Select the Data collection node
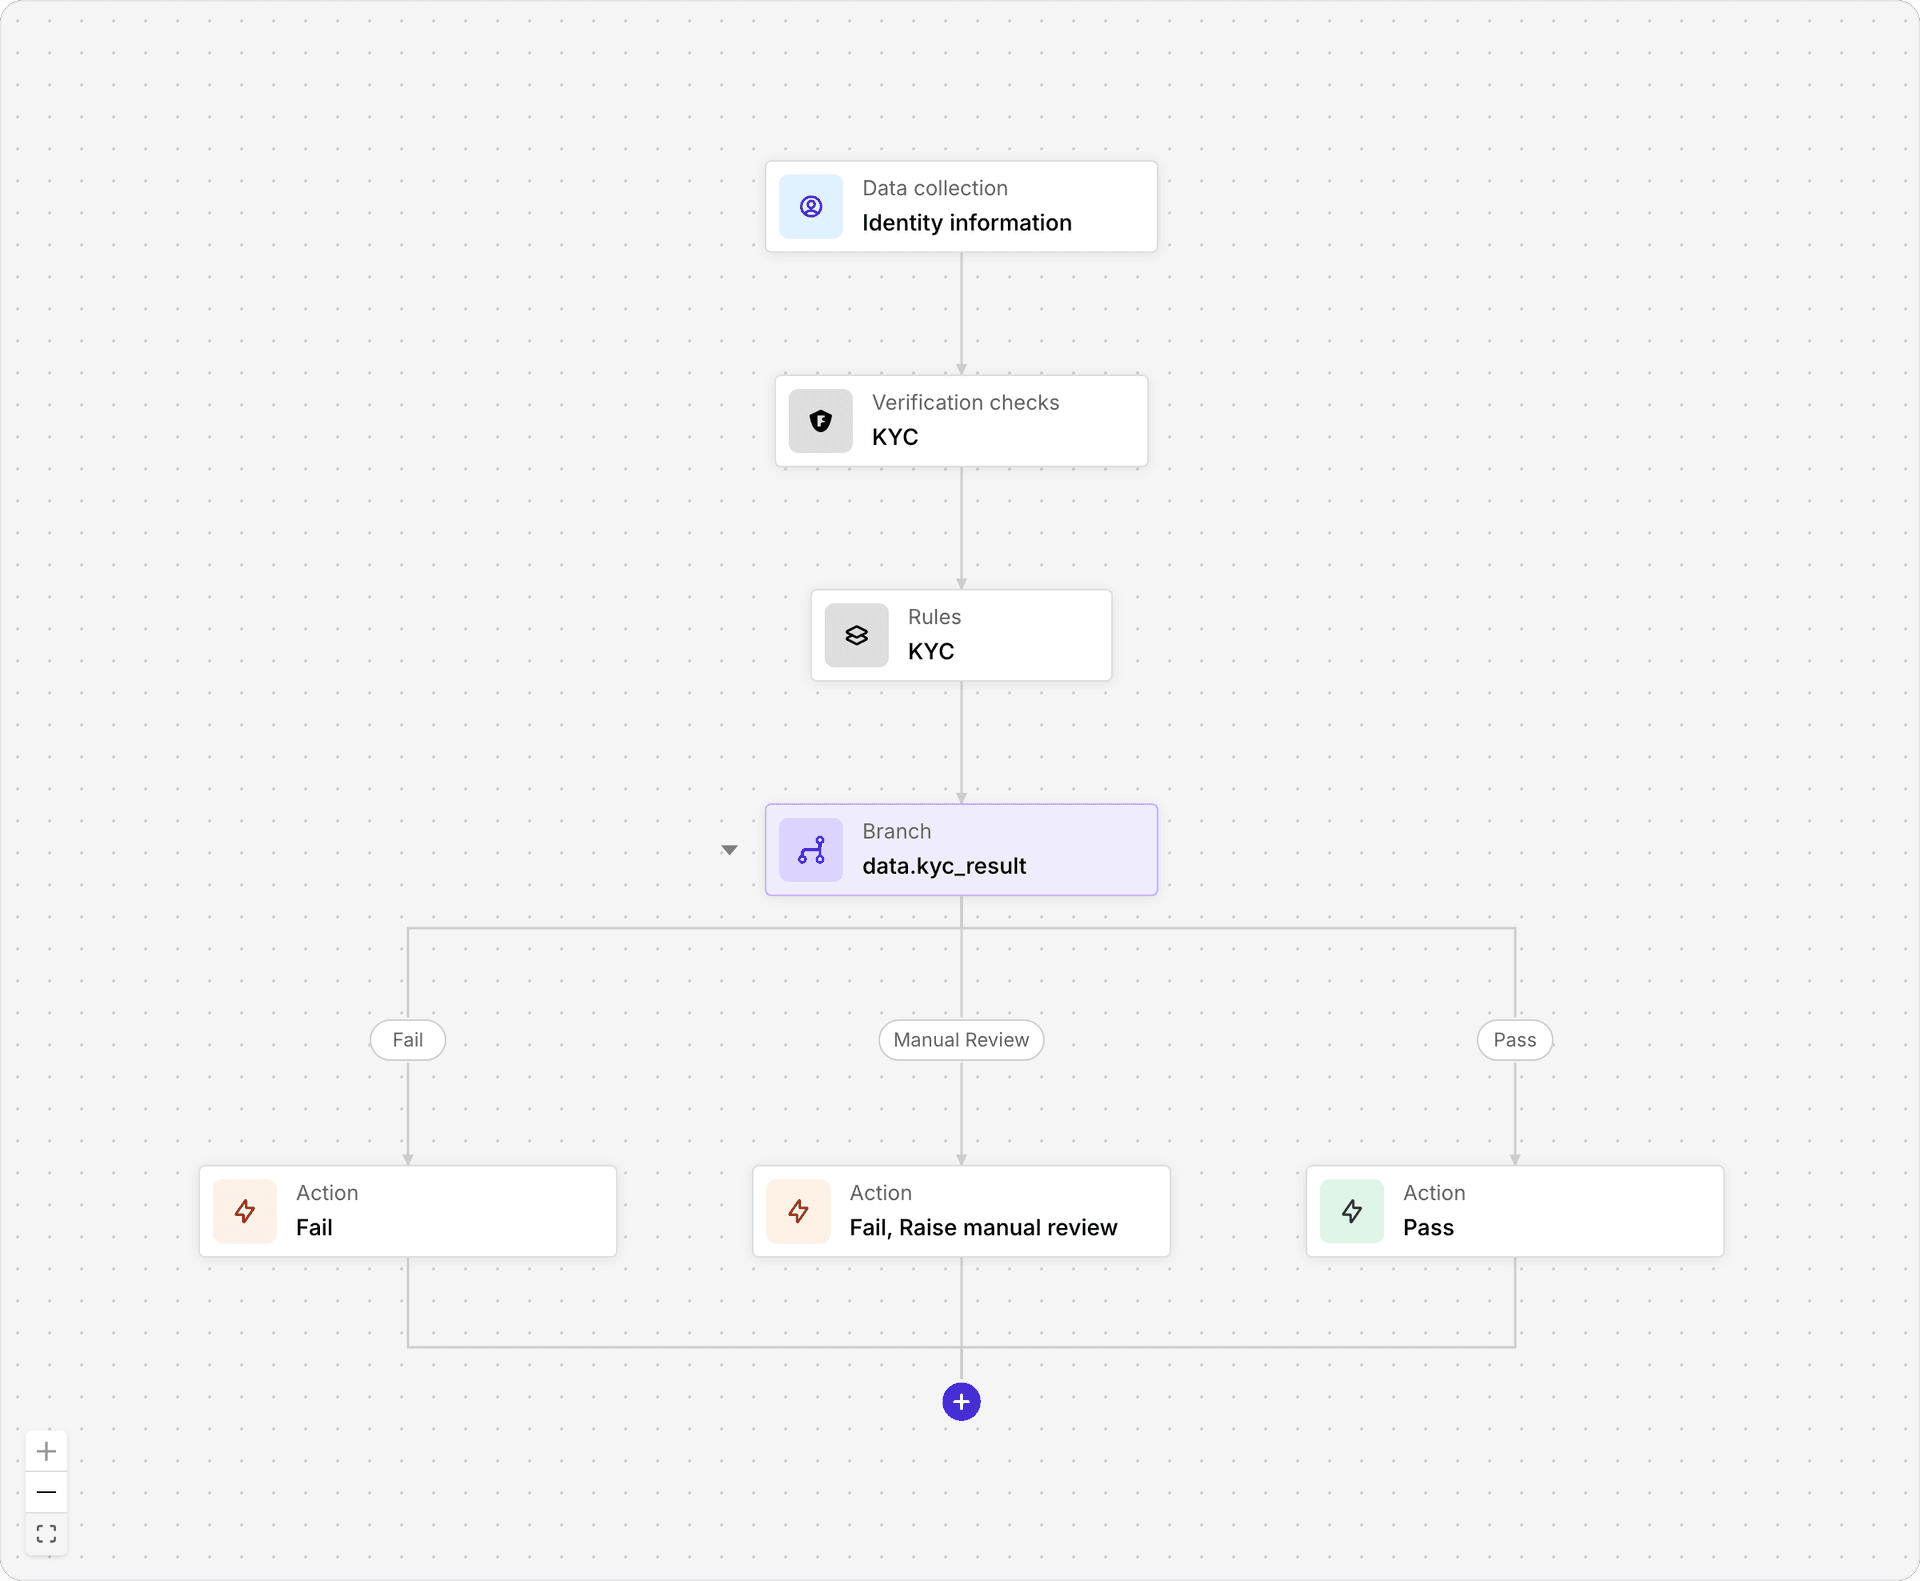Viewport: 1920px width, 1581px height. pyautogui.click(x=961, y=206)
